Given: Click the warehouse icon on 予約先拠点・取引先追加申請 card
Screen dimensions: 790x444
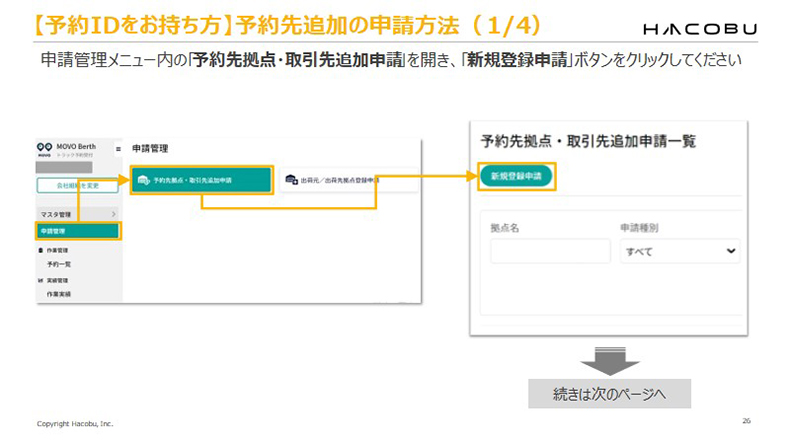Looking at the screenshot, I should [143, 180].
